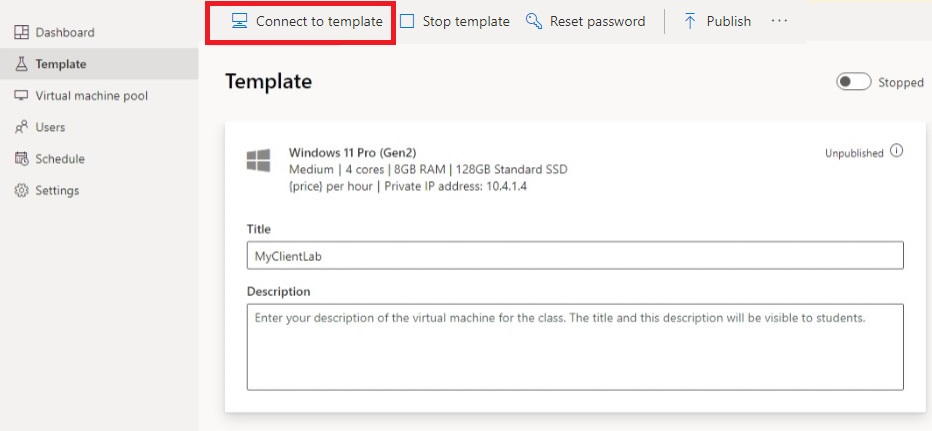Open the Virtual machine pool page

(x=91, y=96)
